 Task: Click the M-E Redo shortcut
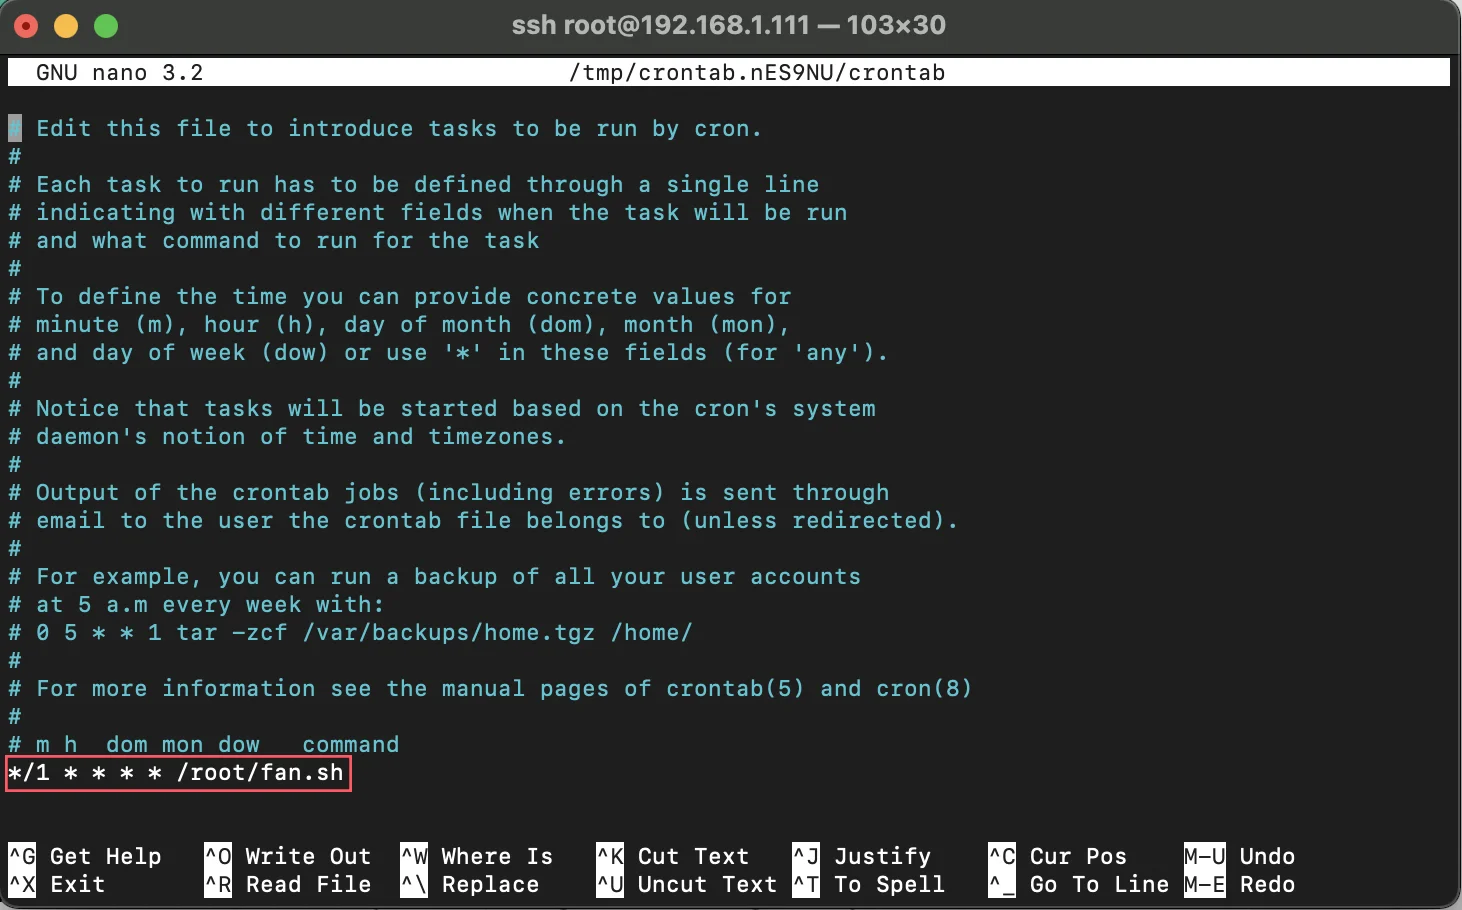tap(1240, 885)
